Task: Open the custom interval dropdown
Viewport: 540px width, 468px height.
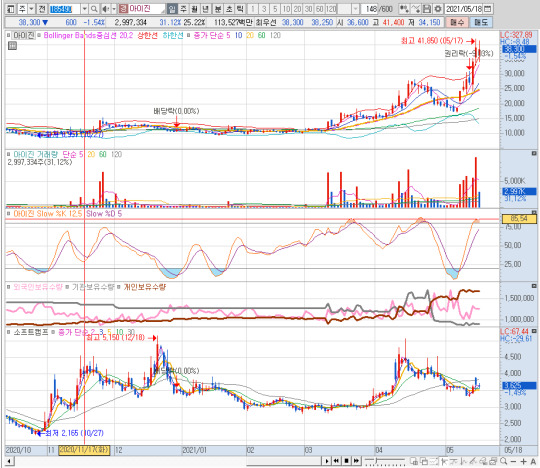Action: pos(355,9)
